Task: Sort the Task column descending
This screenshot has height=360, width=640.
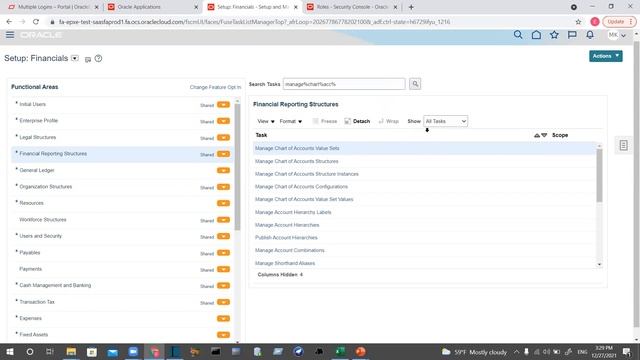Action: tap(544, 135)
